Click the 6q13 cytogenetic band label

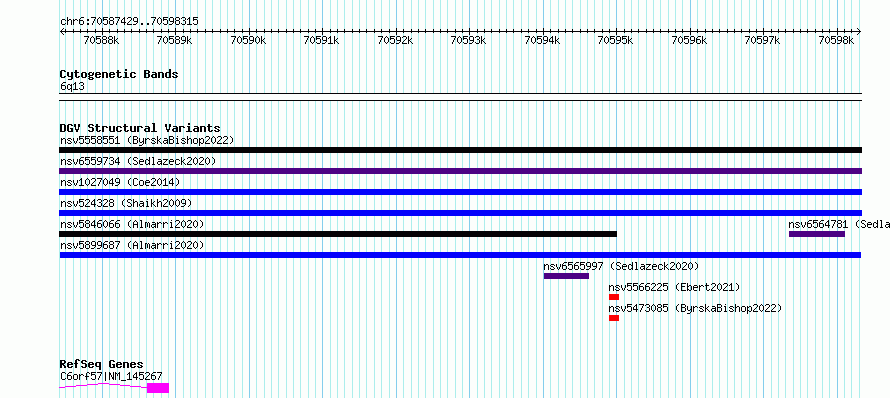pos(73,87)
